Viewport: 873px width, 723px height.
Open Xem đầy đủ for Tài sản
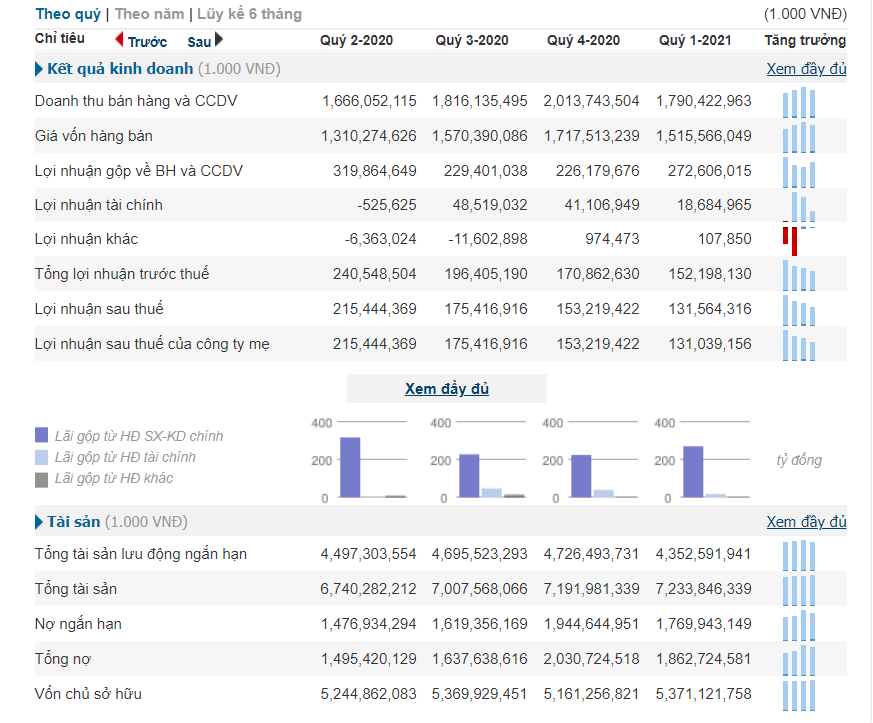click(806, 522)
